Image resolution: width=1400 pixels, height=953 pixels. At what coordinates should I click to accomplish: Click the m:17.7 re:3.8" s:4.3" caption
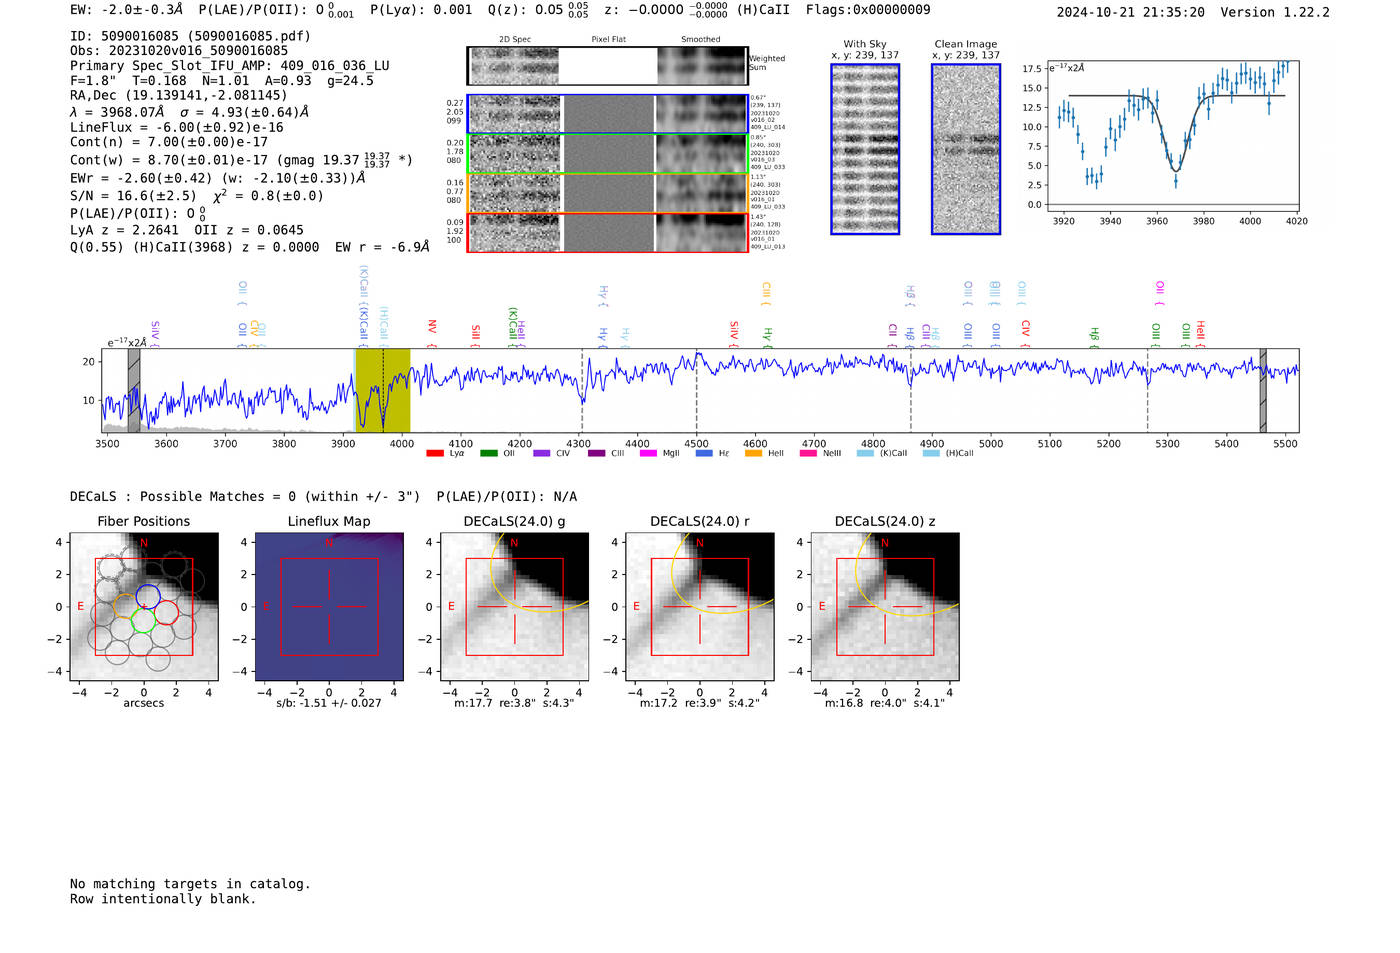[x=515, y=703]
